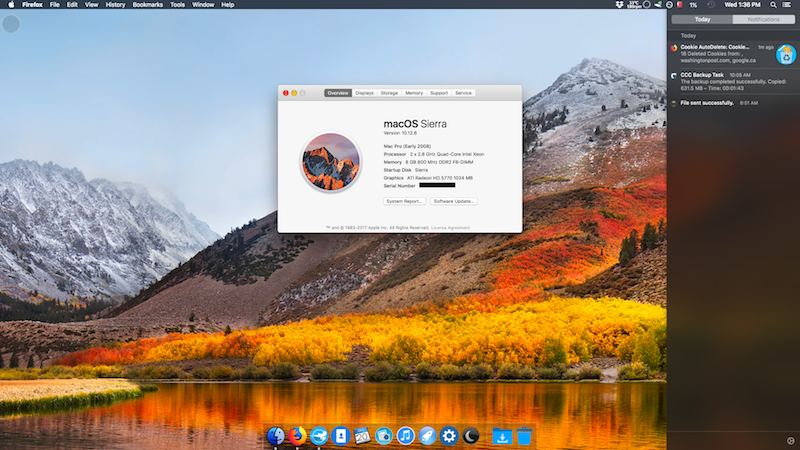This screenshot has height=450, width=800.
Task: Open the rocket Launchpad dock icon
Action: 428,436
